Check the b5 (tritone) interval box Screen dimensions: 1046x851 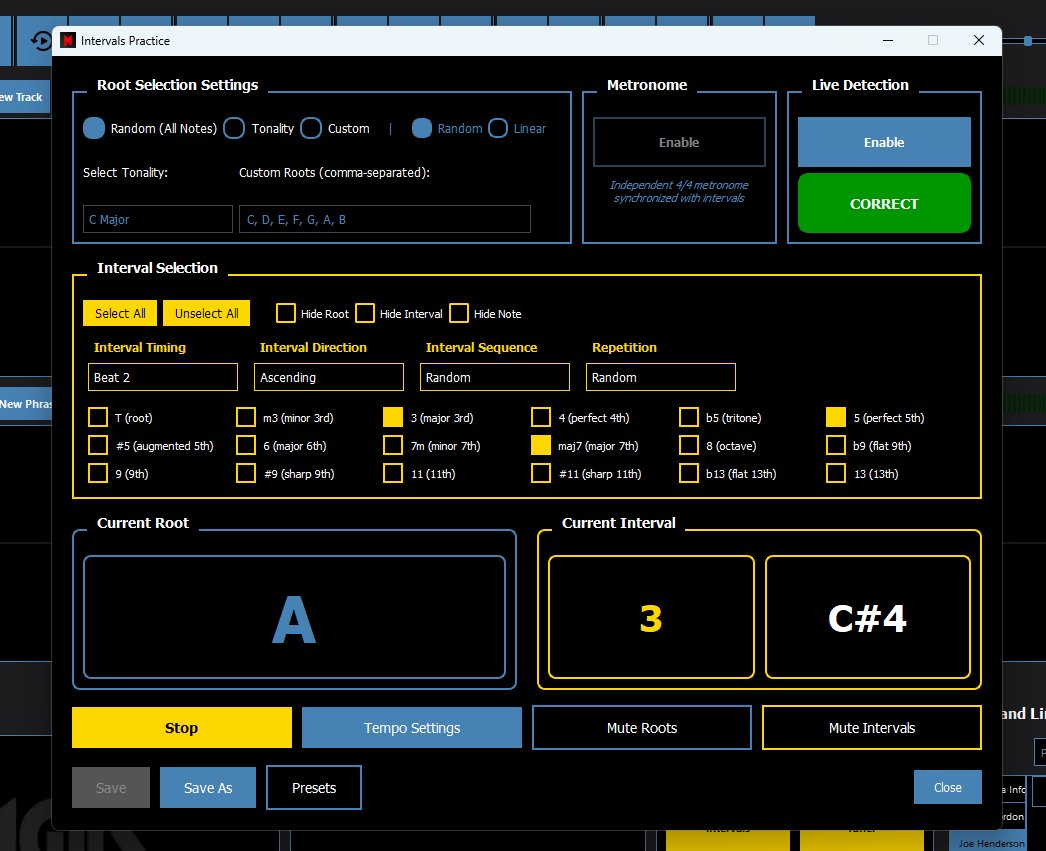(x=689, y=418)
